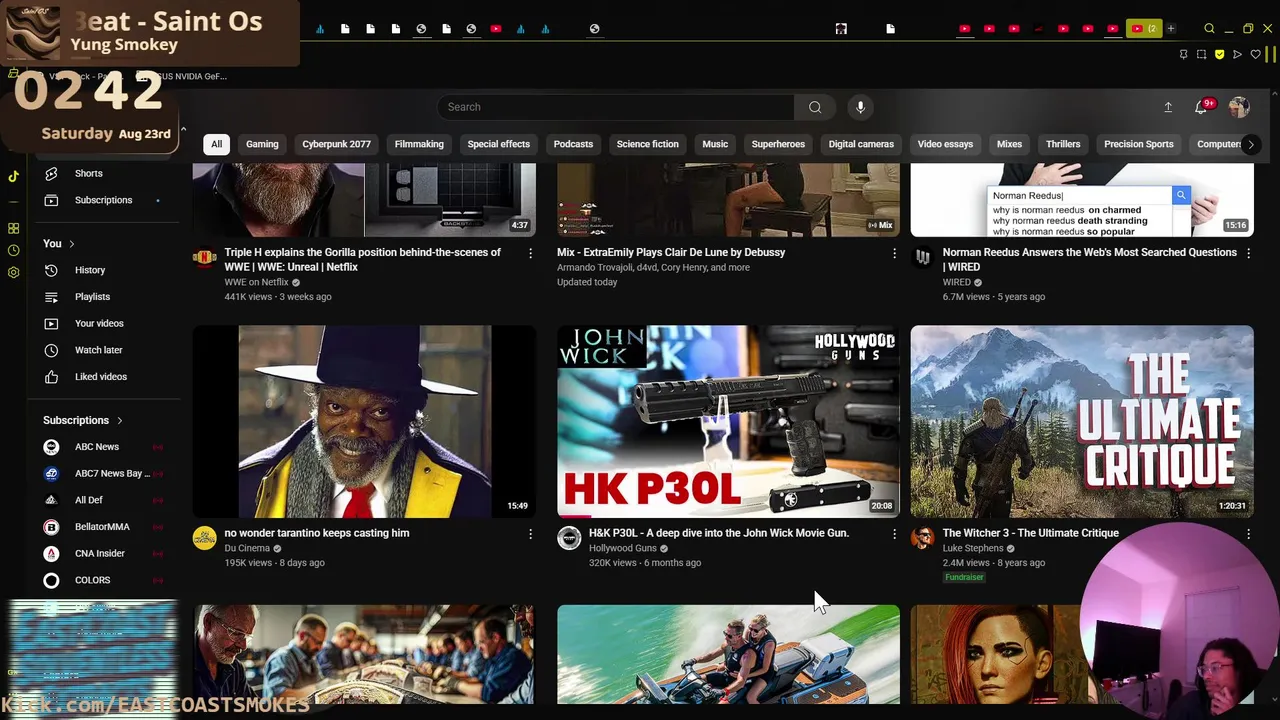Open the Create upload icon

[1167, 107]
